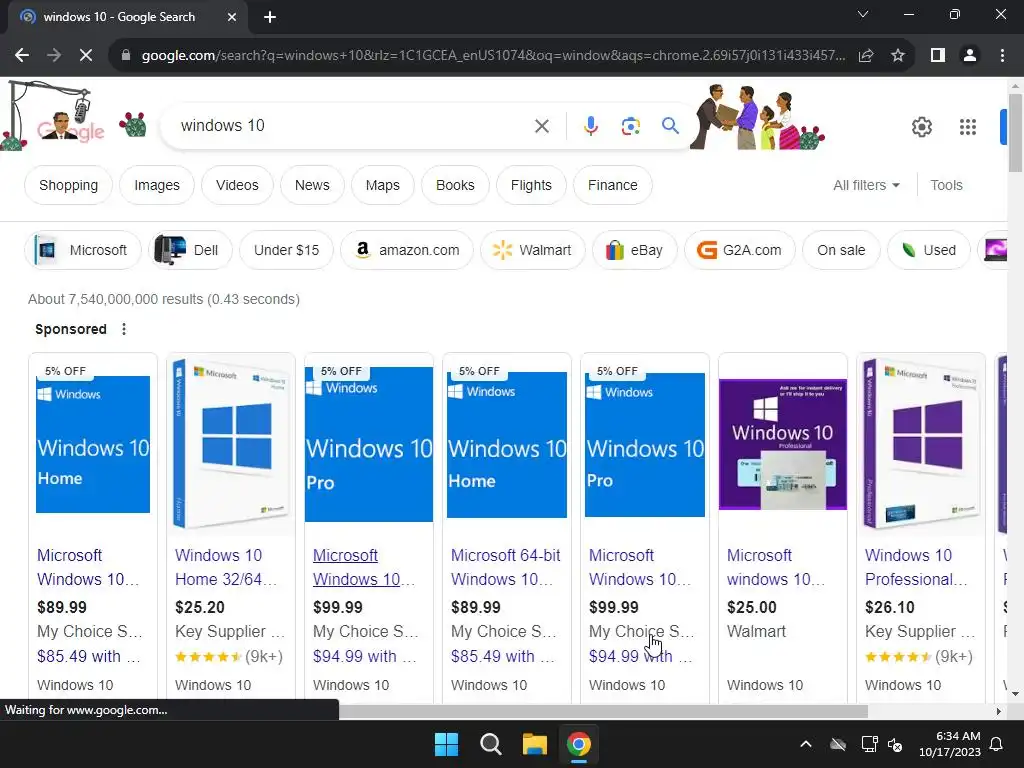Open Chrome profile menu
This screenshot has height=768, width=1024.
point(970,56)
